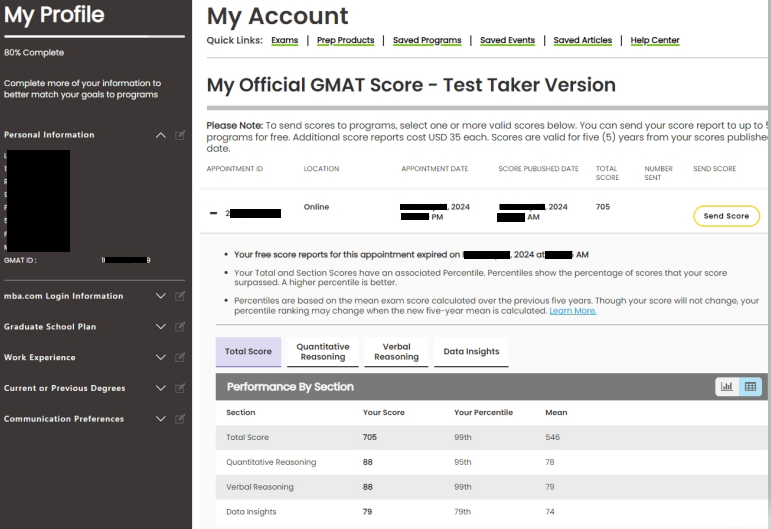Click the My Profile heading

coord(54,14)
